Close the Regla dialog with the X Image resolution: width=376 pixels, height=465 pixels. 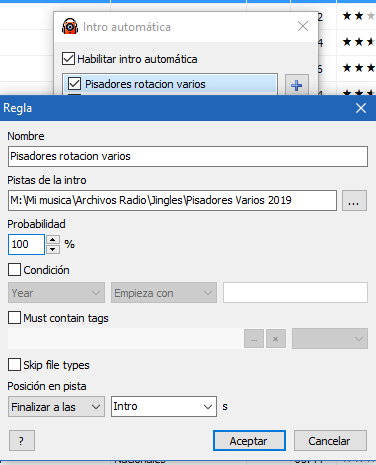tap(361, 108)
